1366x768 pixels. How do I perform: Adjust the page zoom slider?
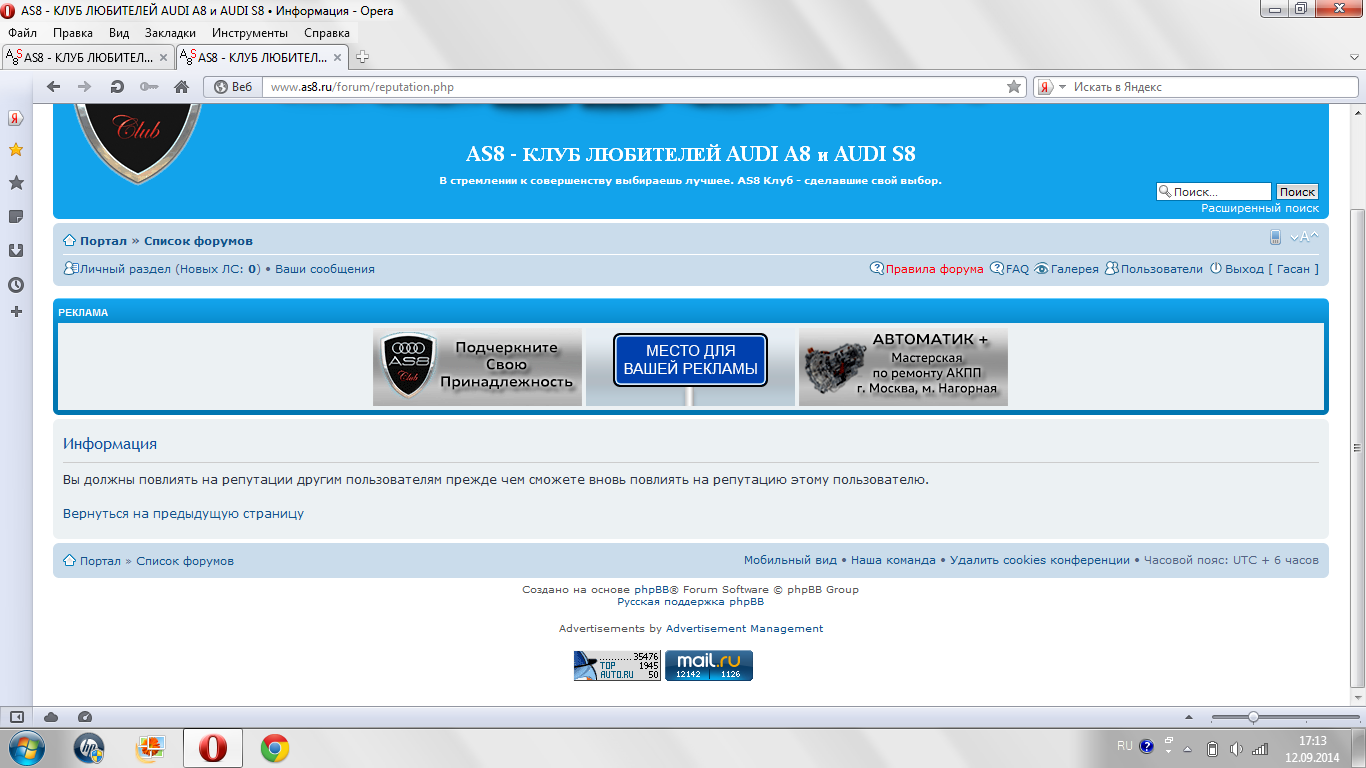coord(1253,717)
